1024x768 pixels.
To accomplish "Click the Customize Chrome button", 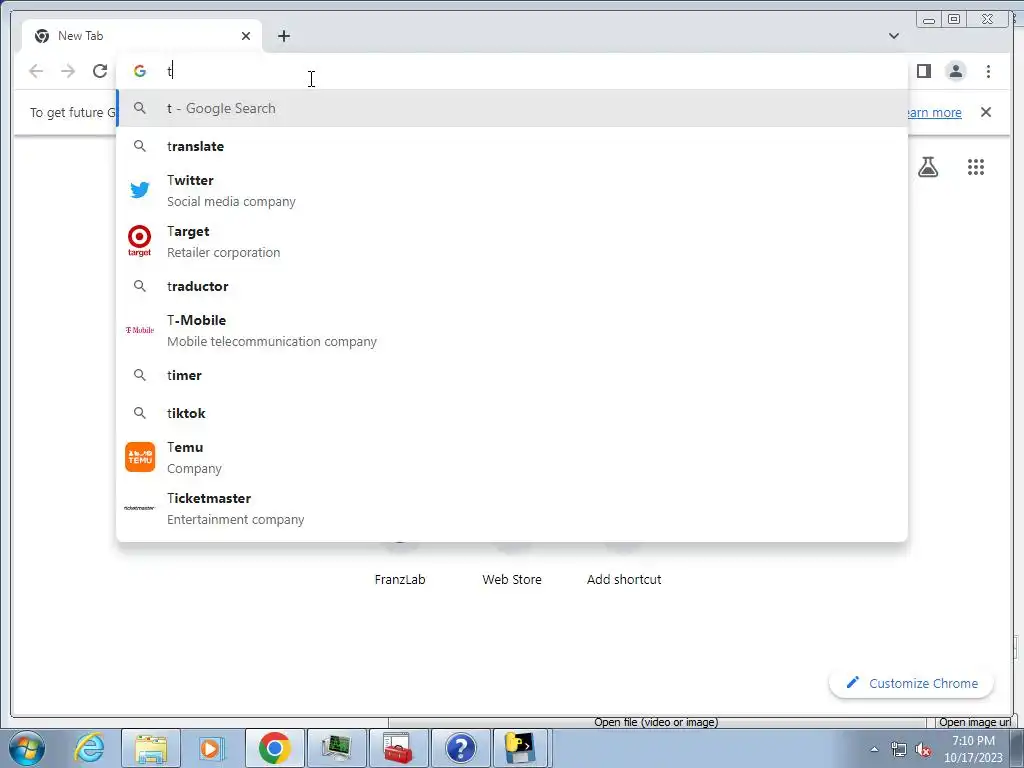I will click(x=912, y=683).
